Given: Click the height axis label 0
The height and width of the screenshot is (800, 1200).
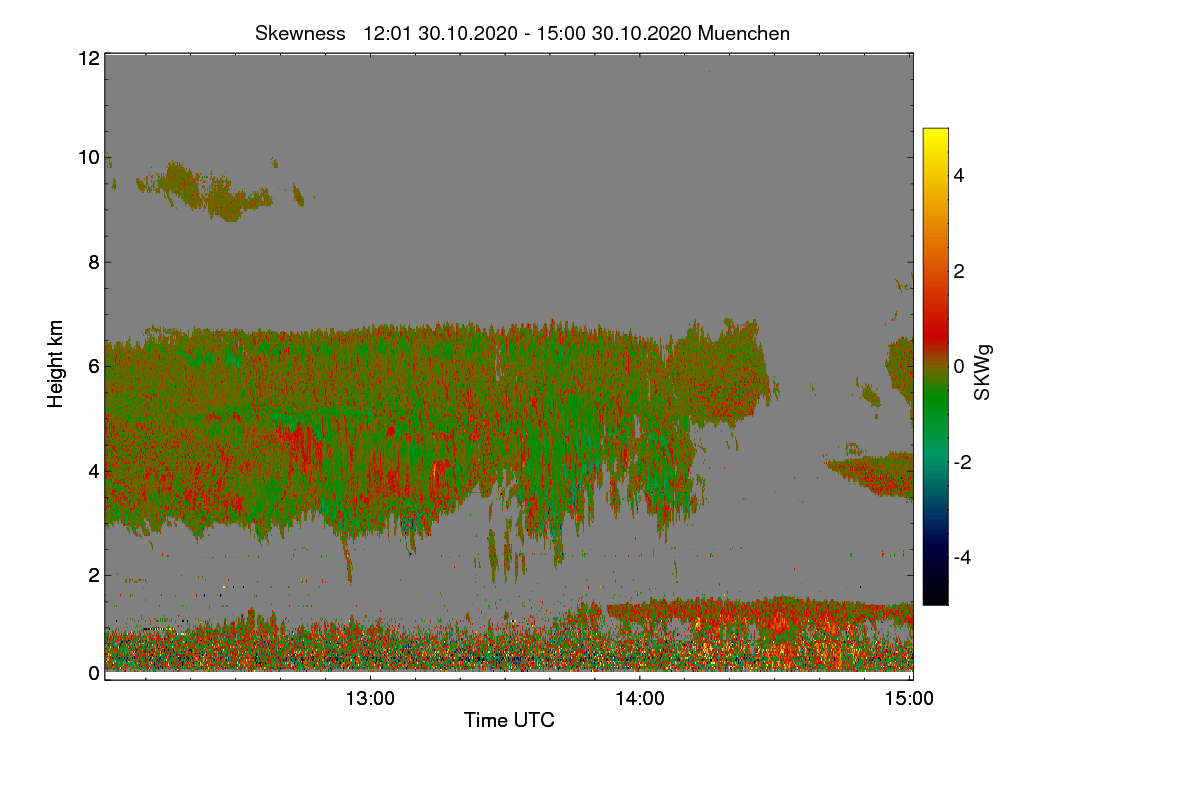Looking at the screenshot, I should (93, 673).
